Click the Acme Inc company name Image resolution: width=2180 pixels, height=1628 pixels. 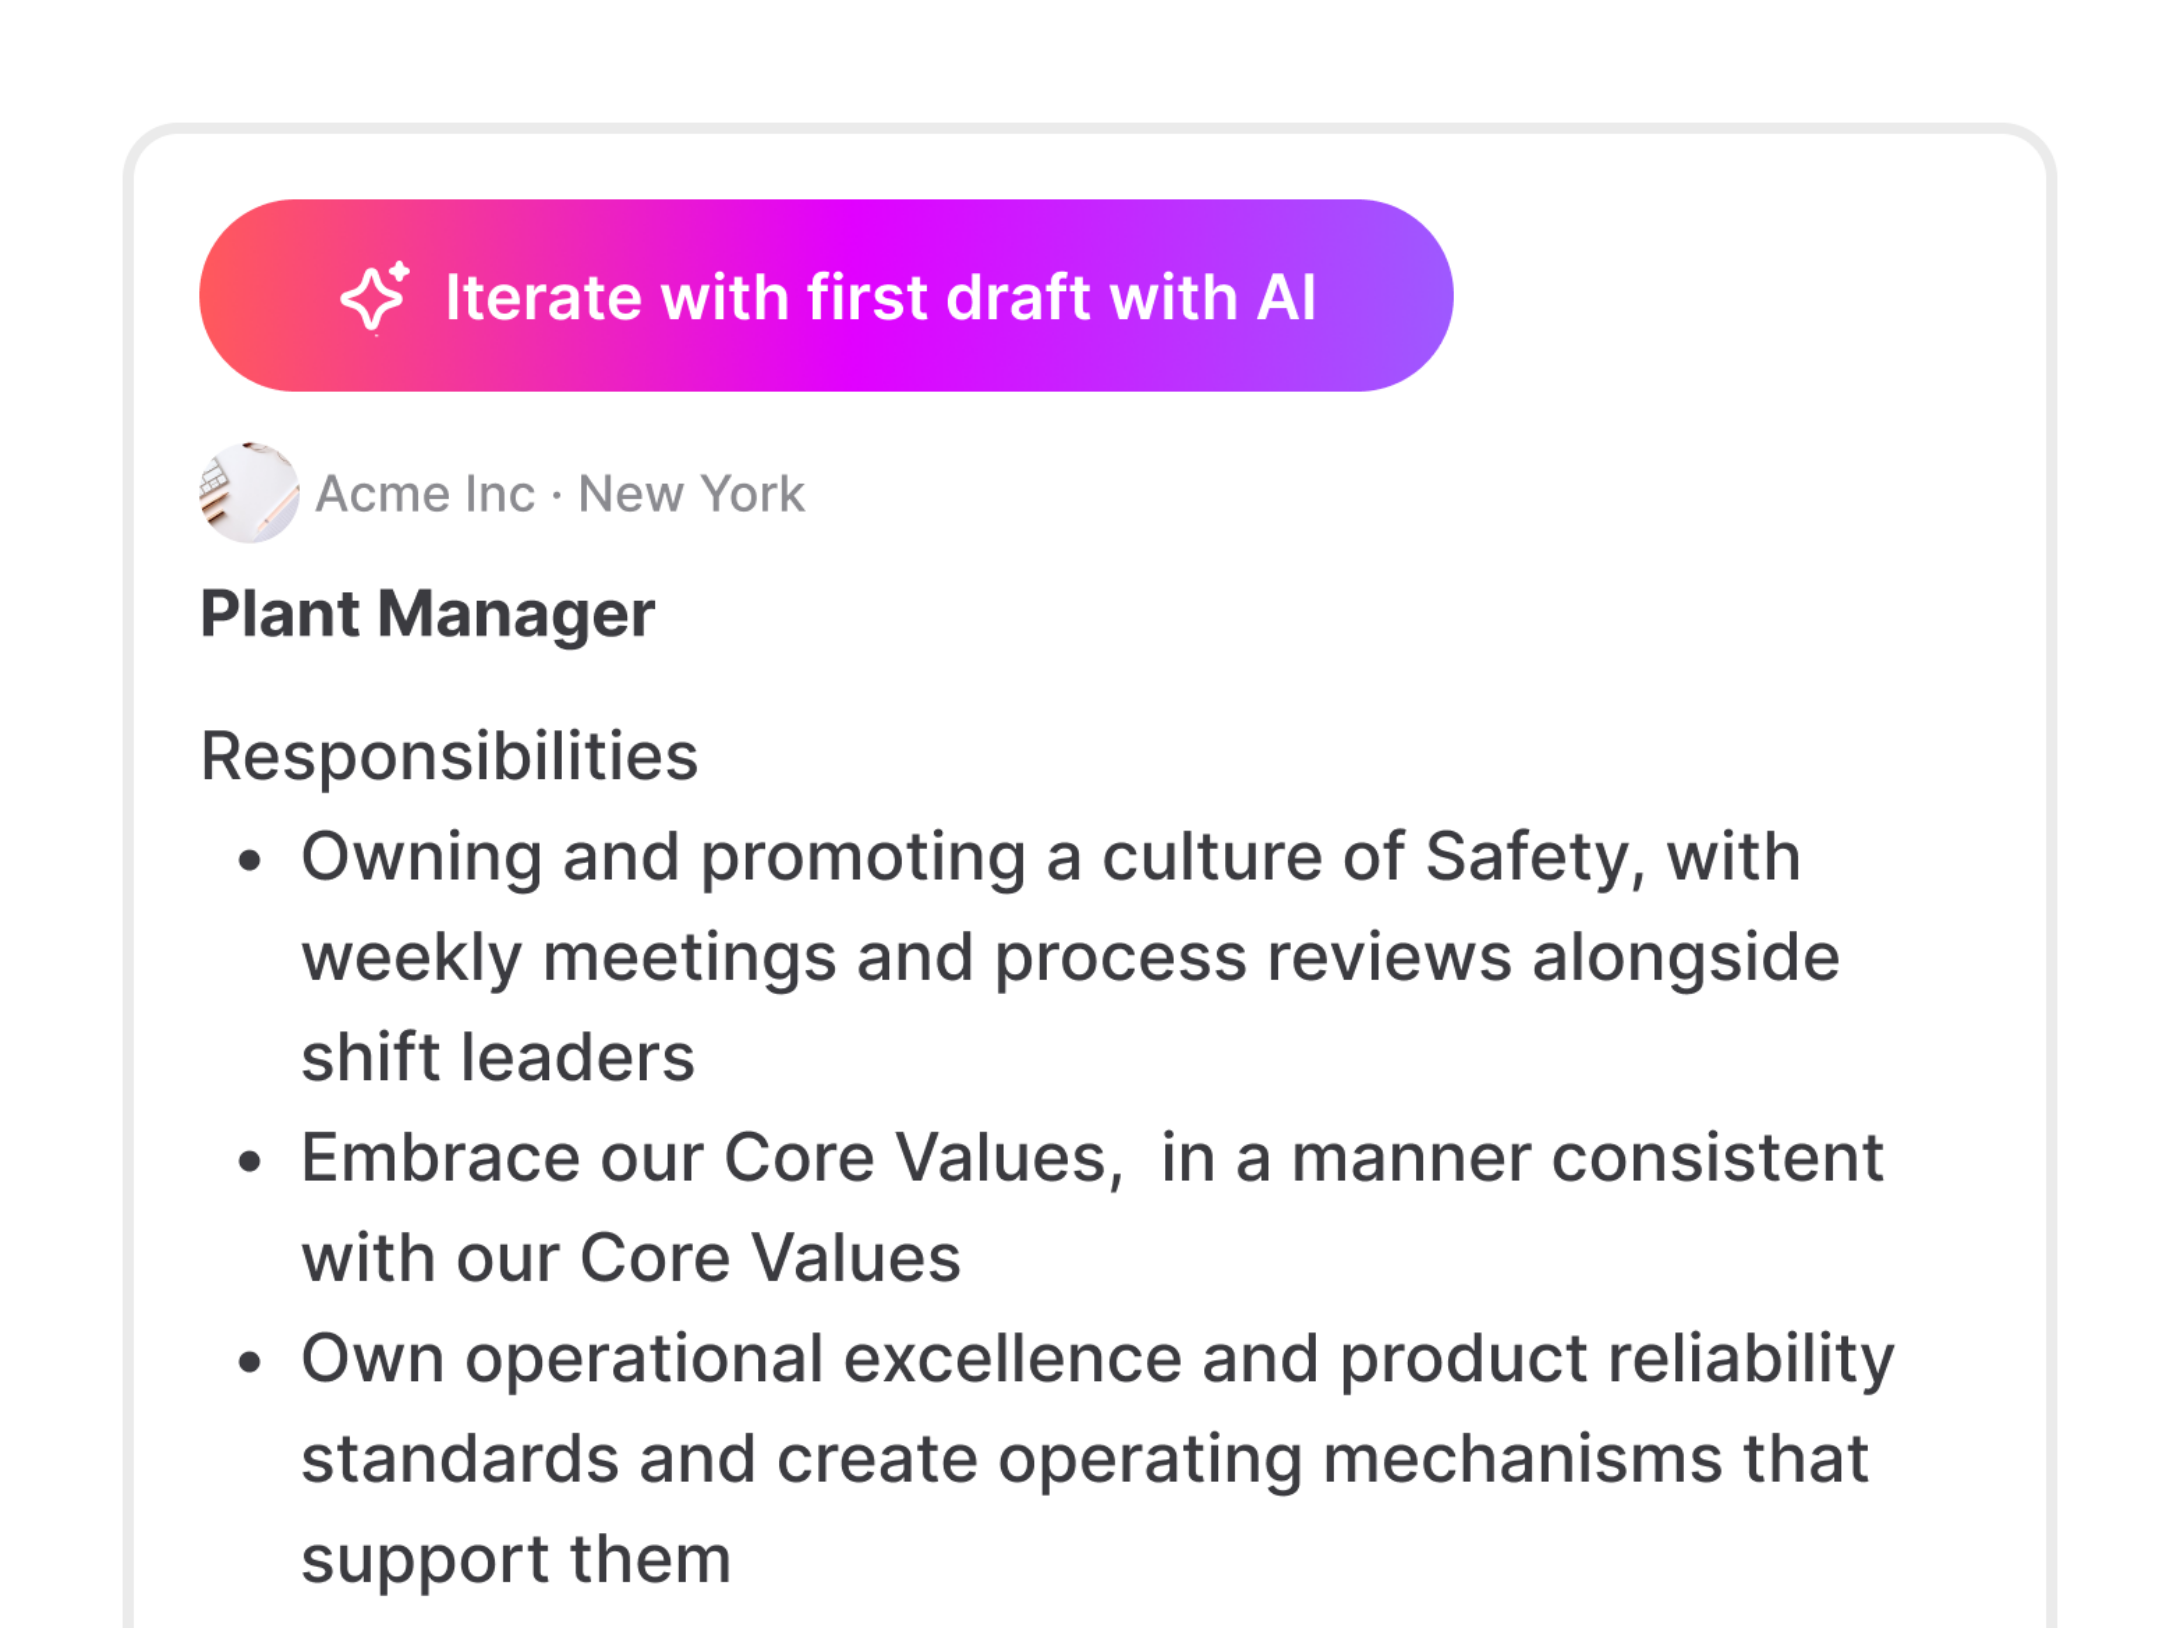coord(425,493)
